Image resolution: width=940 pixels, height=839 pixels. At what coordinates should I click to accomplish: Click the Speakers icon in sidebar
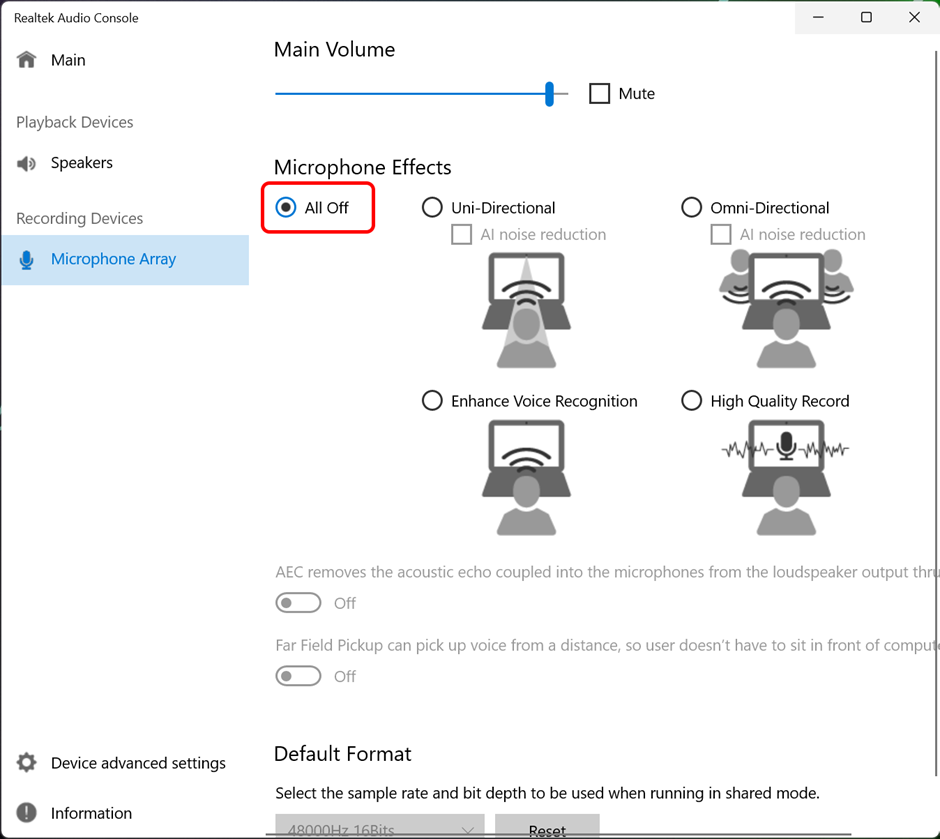click(27, 163)
